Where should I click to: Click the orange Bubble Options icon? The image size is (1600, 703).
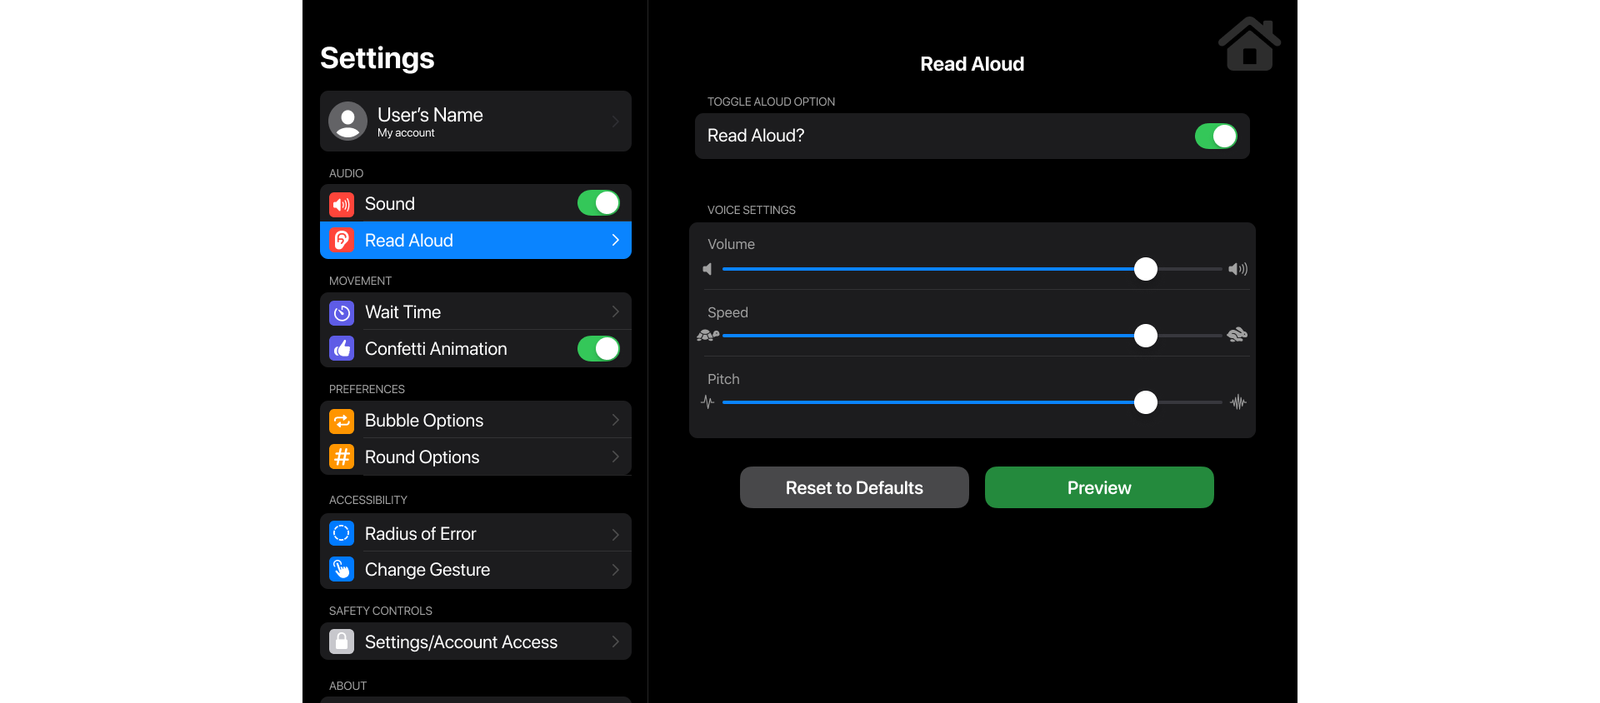[x=342, y=421]
